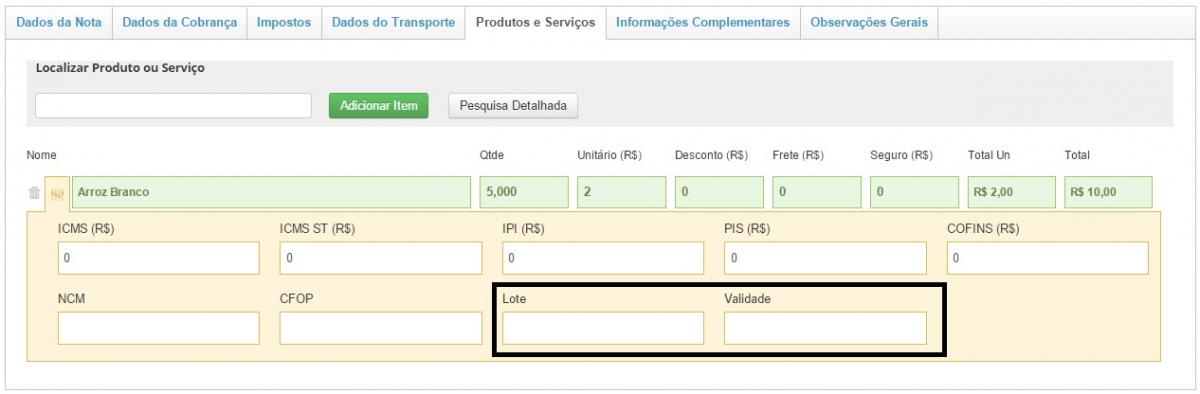1200x394 pixels.
Task: Click the 'Nome' column header
Action: 41,155
